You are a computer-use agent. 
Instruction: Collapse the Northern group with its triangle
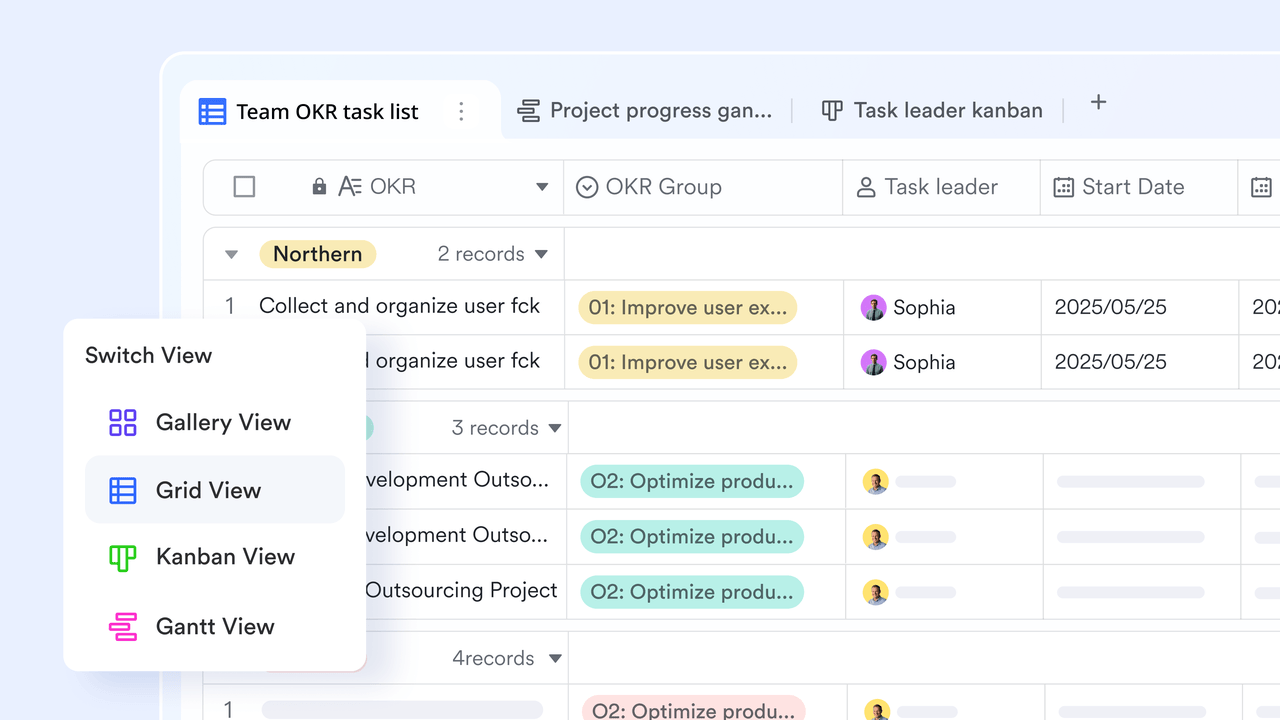(231, 254)
